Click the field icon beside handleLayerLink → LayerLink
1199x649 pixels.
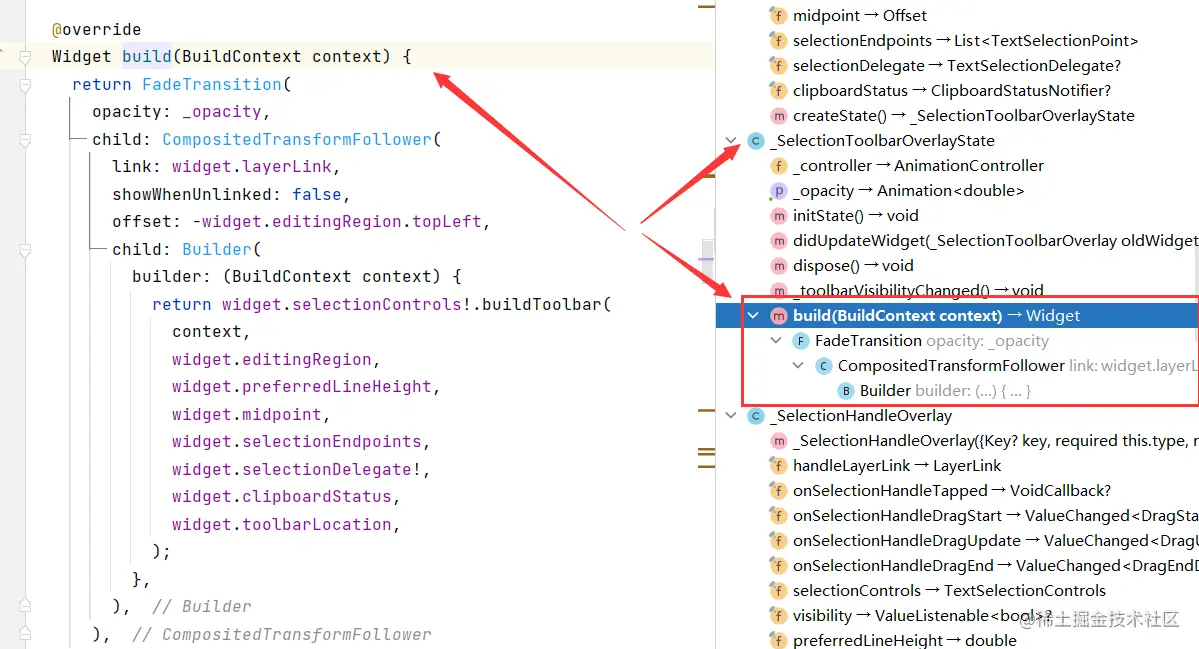click(x=778, y=465)
